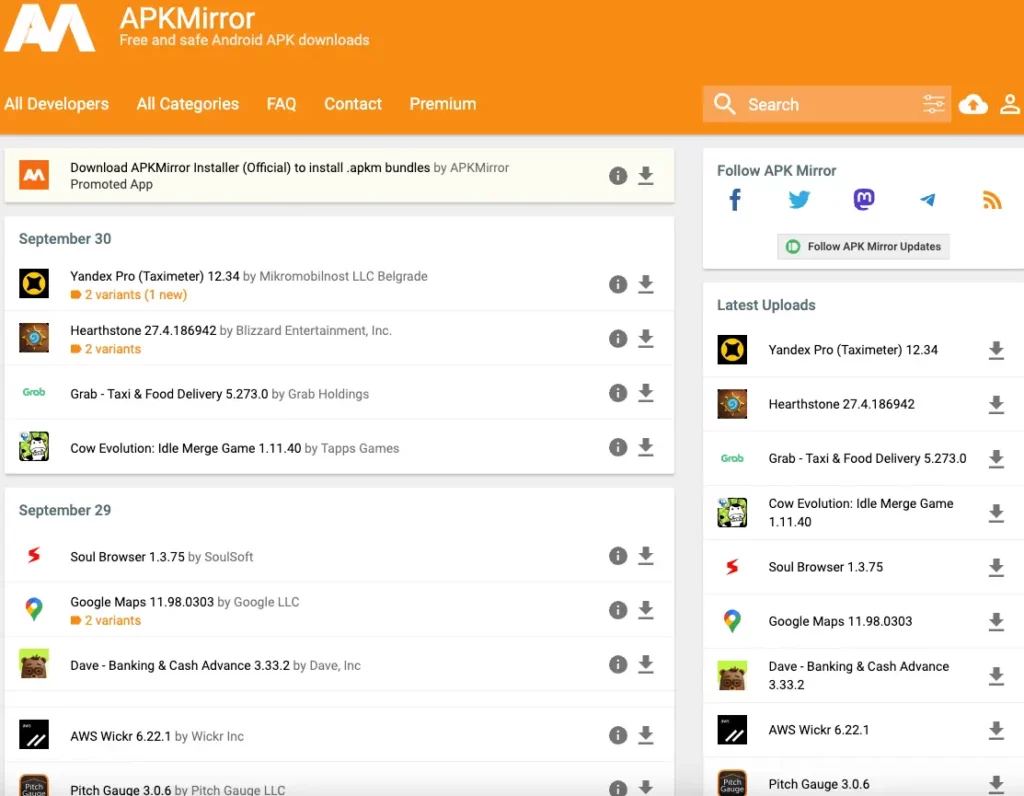Open developer Tapps Games link
The height and width of the screenshot is (796, 1024).
tap(360, 448)
